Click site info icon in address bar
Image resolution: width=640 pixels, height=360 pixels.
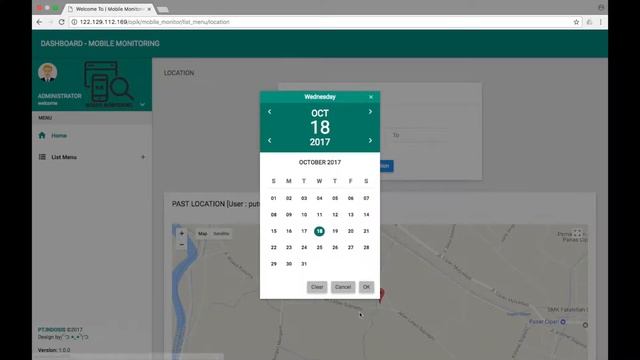74,22
